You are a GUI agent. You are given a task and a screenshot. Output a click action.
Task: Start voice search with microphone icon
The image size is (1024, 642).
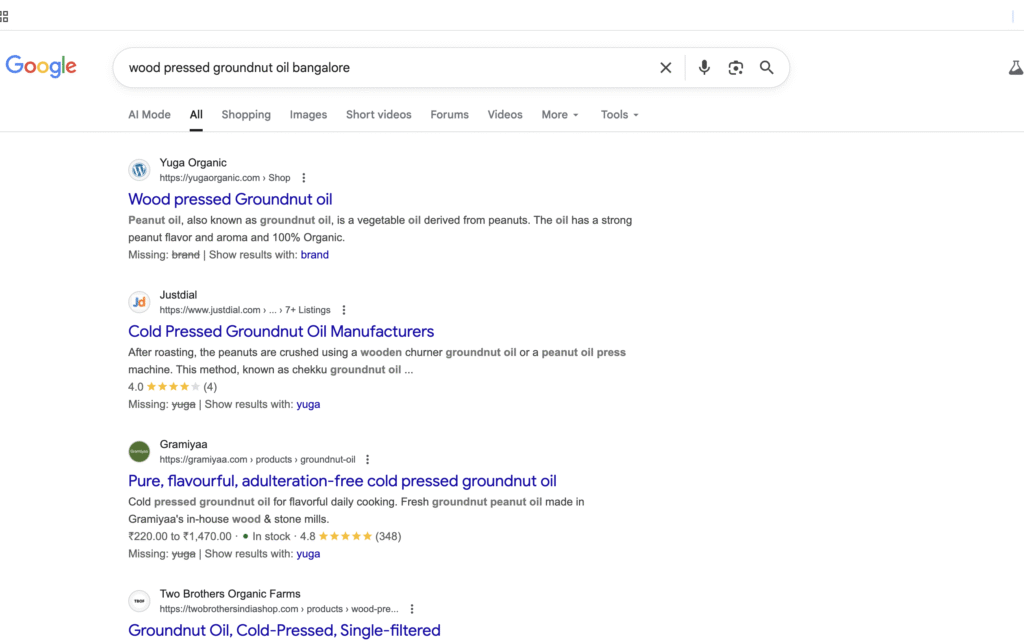704,68
